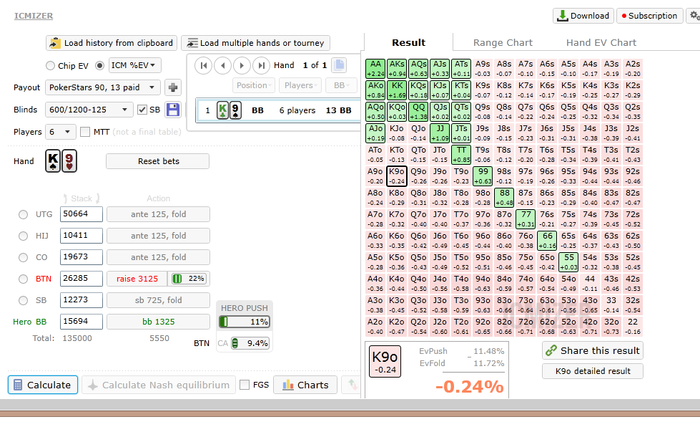Adjust the BTN 22% range slider
The width and height of the screenshot is (700, 427).
coord(189,279)
